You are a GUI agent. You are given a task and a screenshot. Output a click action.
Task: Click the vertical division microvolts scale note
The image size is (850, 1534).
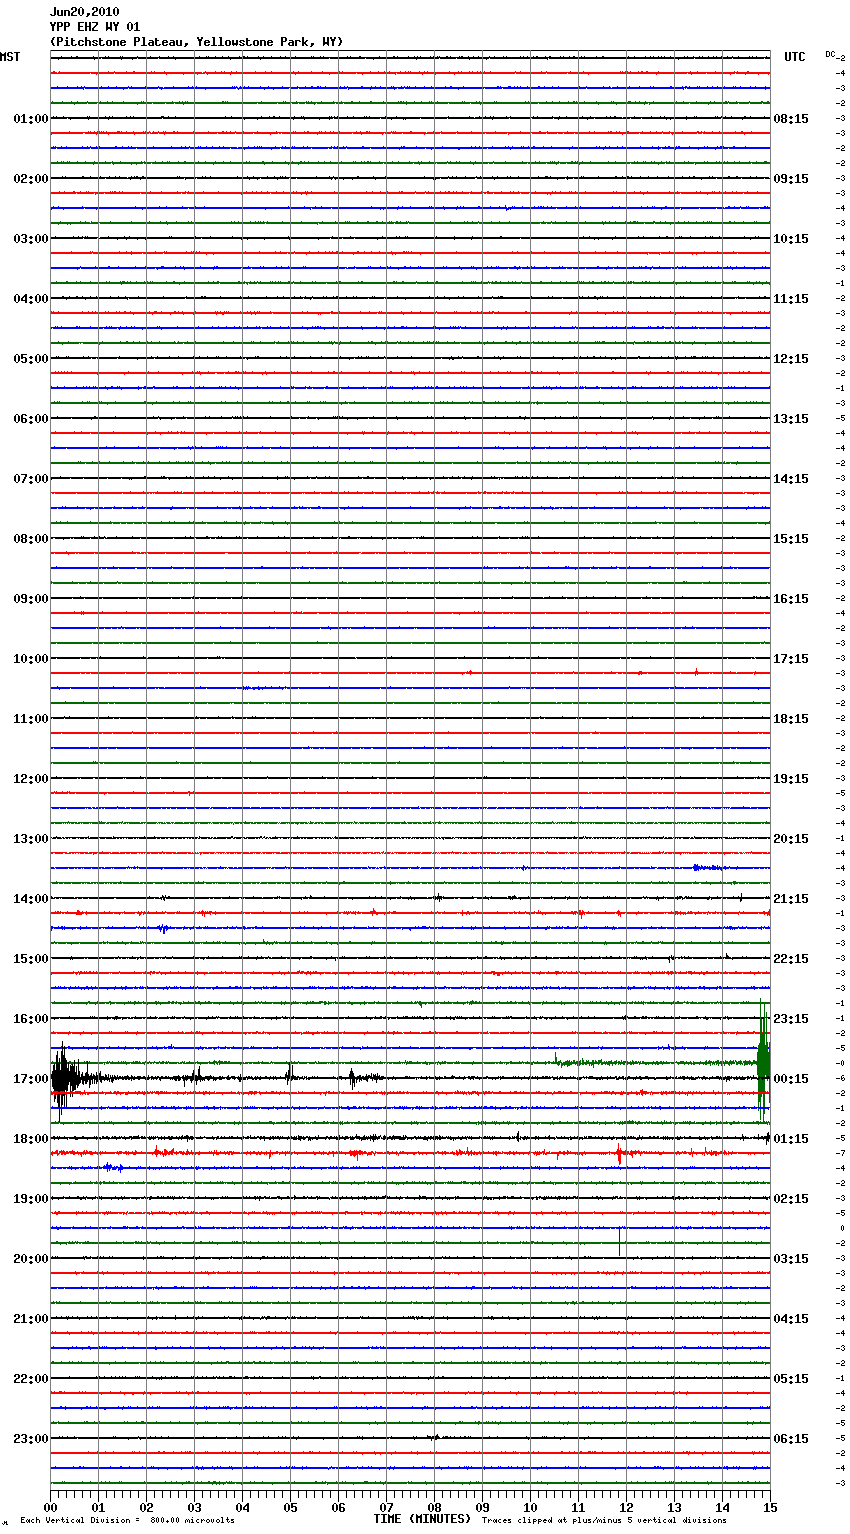(x=127, y=1520)
